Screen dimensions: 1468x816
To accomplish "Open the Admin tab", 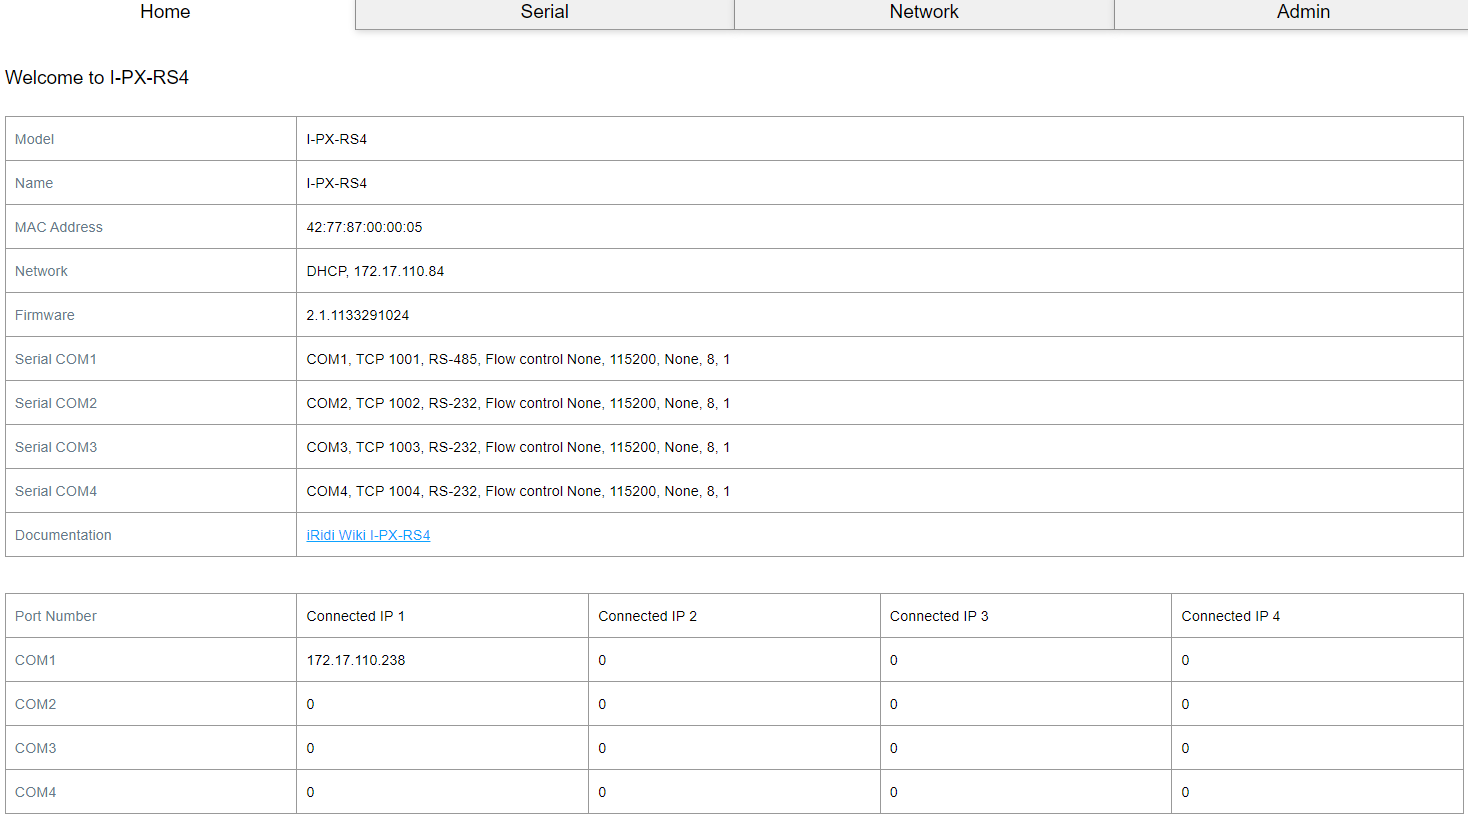I will coord(1302,12).
